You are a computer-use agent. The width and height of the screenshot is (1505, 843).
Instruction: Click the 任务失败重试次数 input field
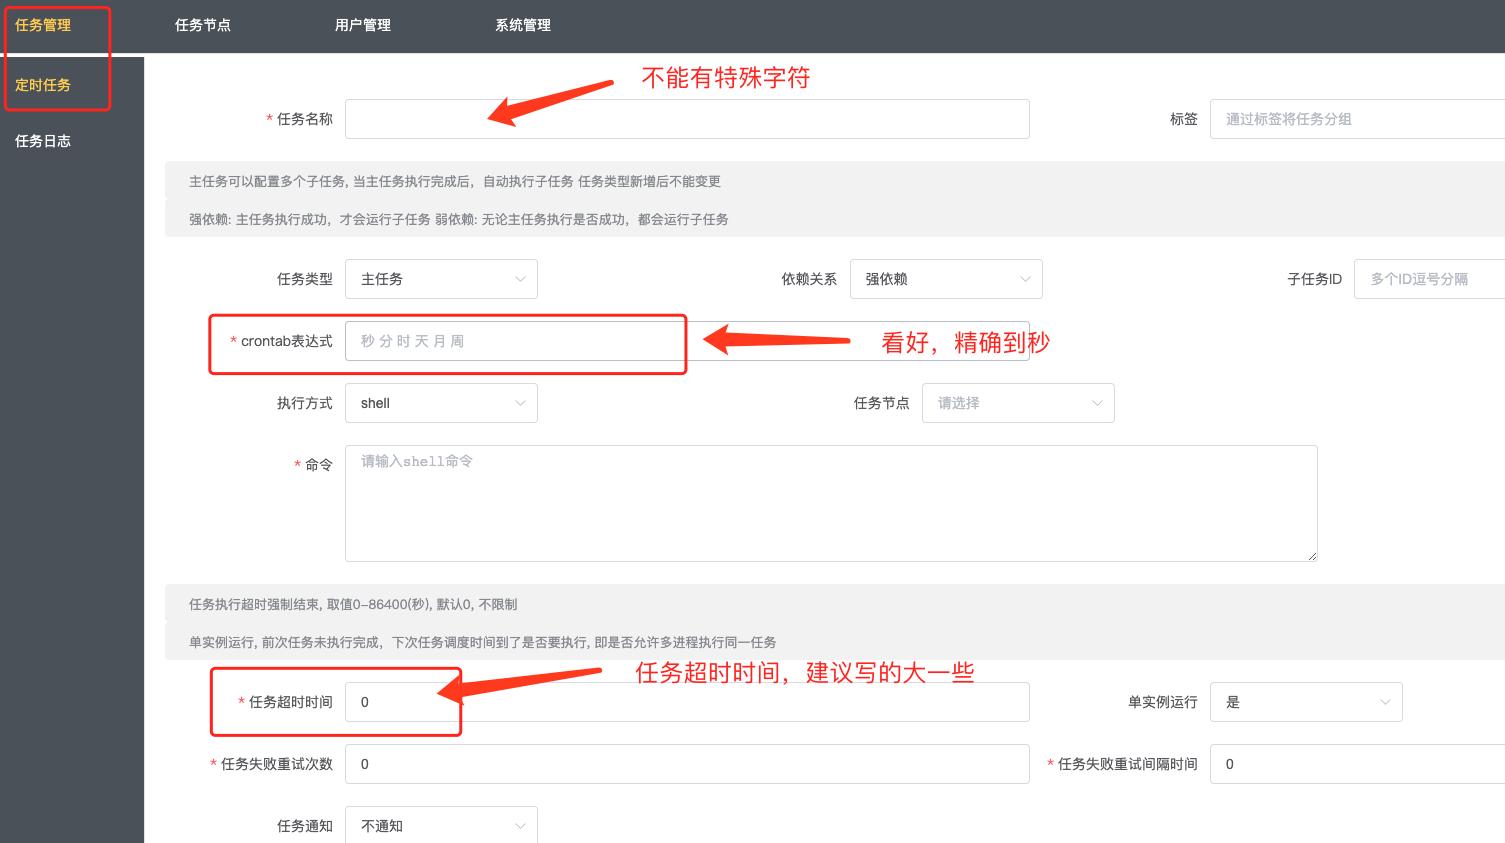(686, 764)
